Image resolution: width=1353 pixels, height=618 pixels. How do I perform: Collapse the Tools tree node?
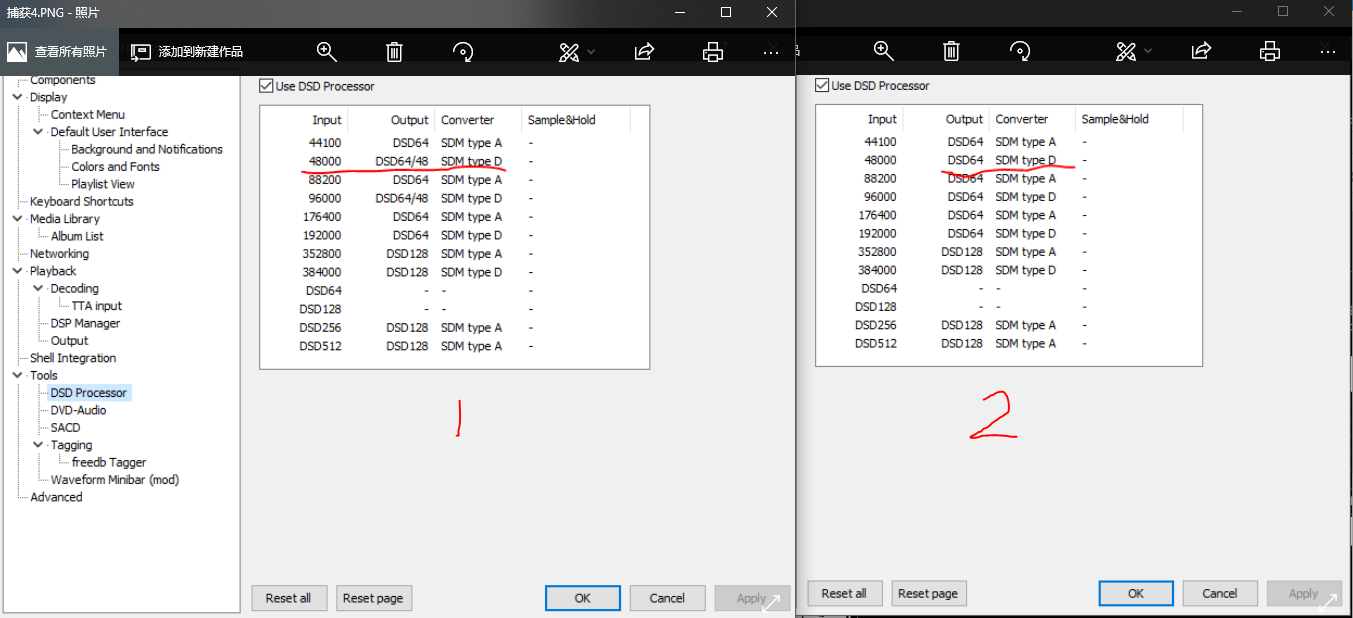coord(17,376)
